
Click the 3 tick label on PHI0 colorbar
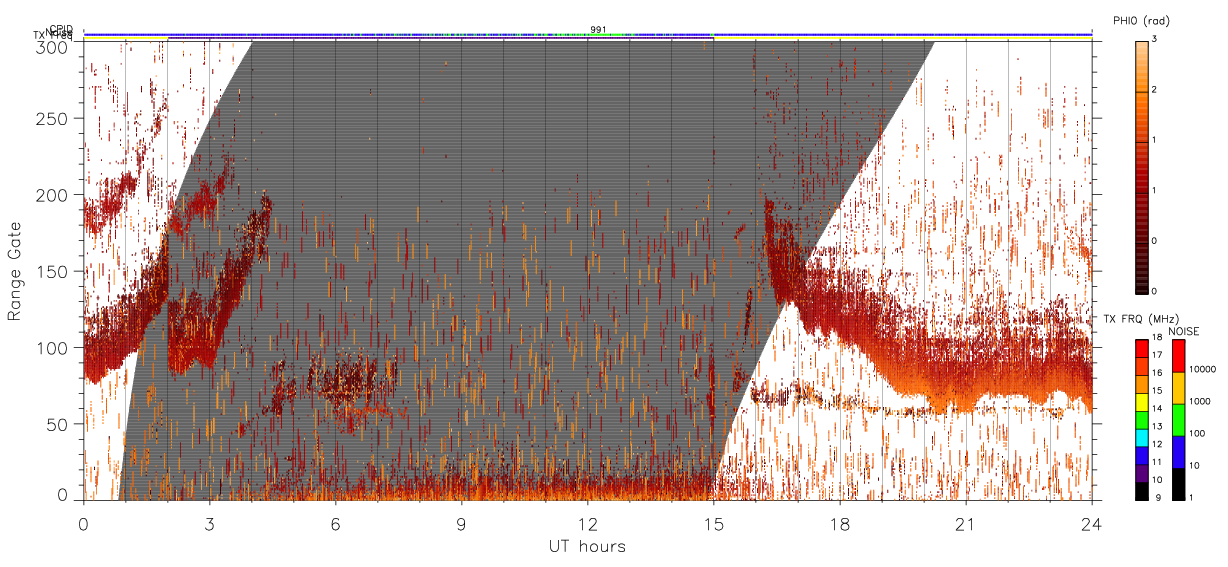[1155, 41]
